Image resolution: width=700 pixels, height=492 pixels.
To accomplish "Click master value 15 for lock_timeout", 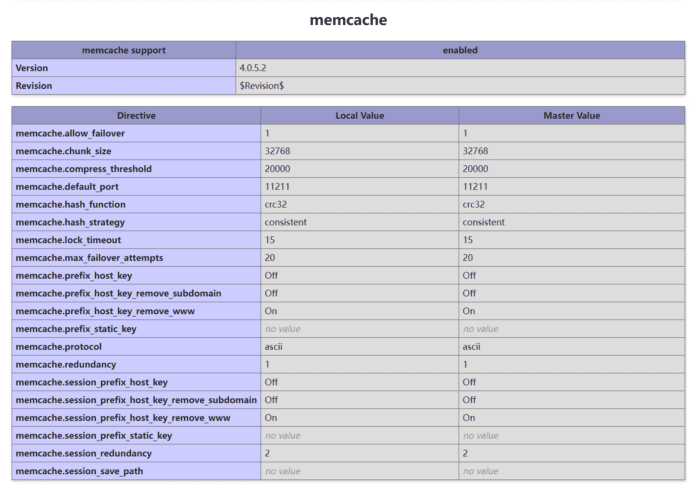I will (467, 240).
